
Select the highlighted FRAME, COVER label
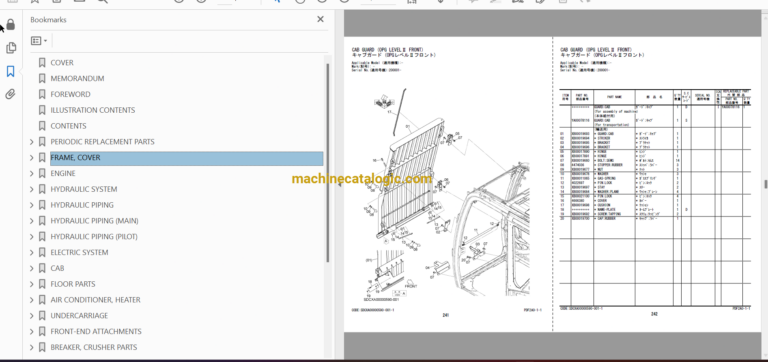coord(75,158)
